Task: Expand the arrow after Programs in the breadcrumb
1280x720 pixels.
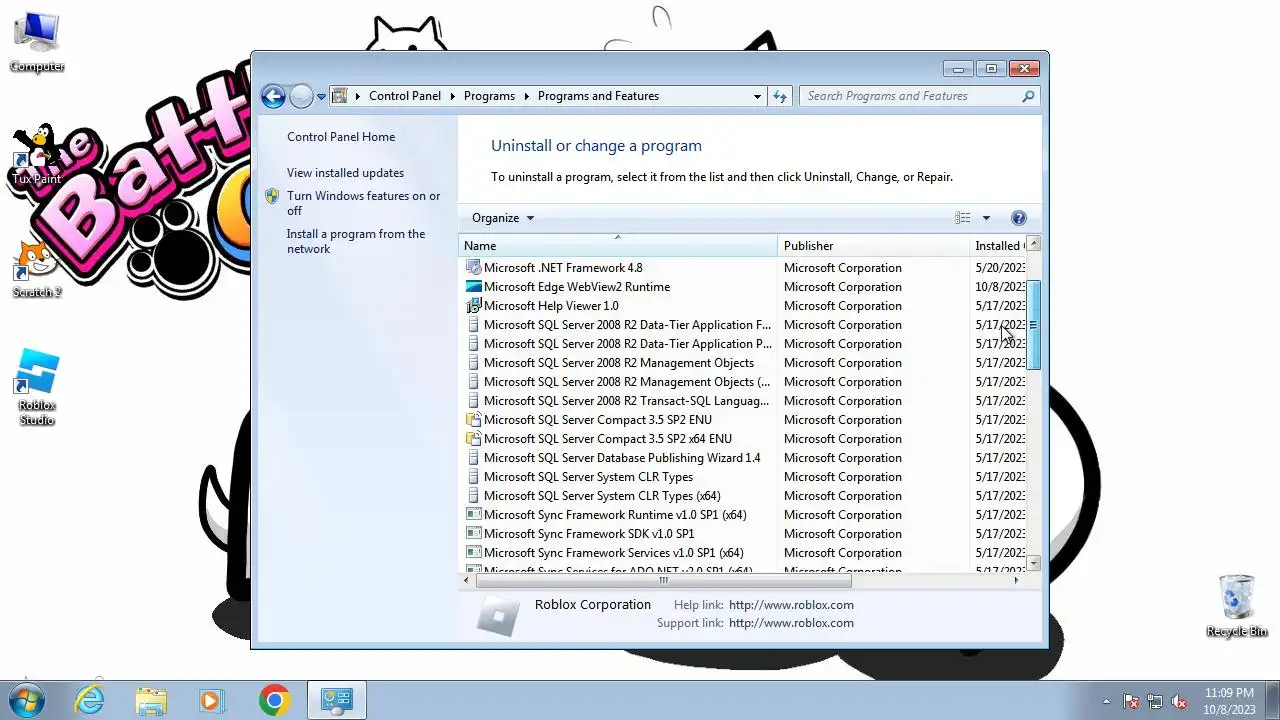Action: click(526, 96)
